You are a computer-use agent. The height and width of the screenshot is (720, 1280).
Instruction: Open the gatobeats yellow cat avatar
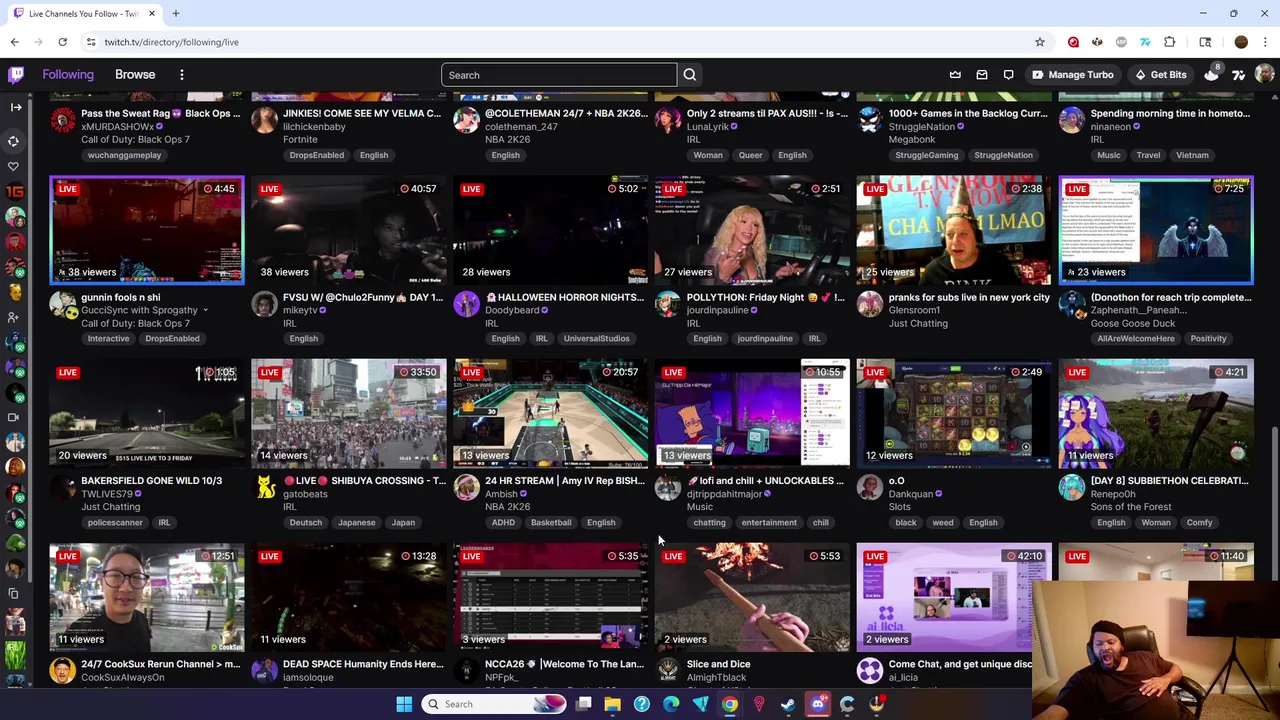(x=265, y=487)
